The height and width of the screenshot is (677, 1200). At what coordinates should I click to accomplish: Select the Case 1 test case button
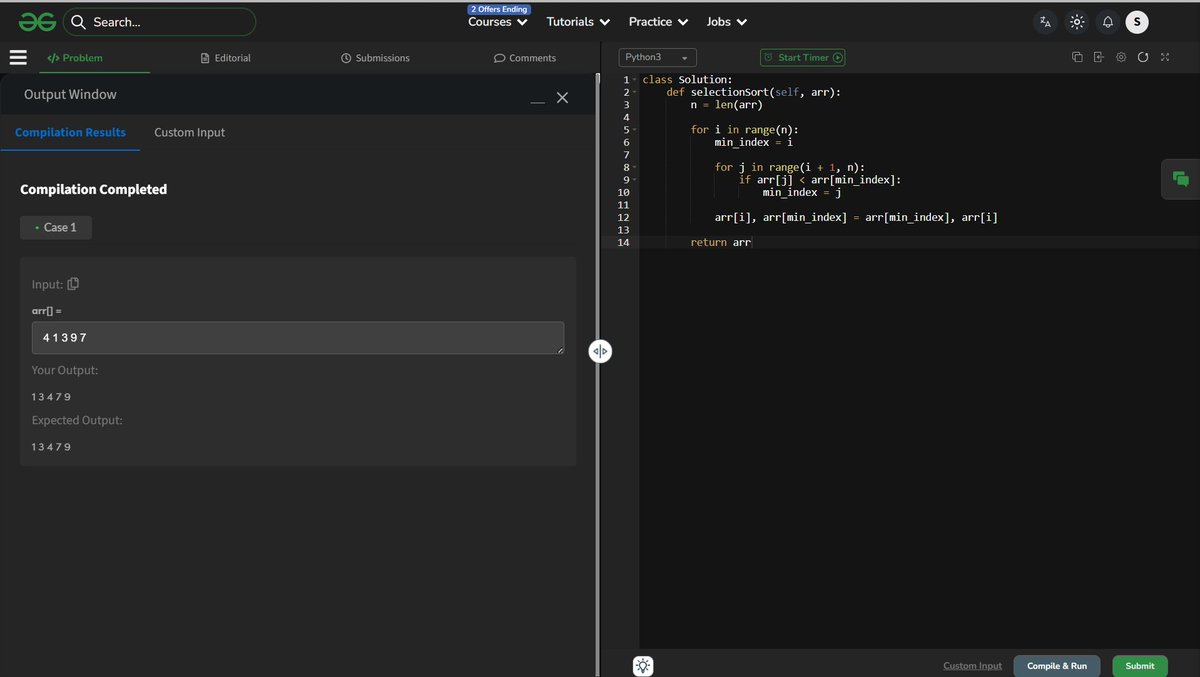56,227
